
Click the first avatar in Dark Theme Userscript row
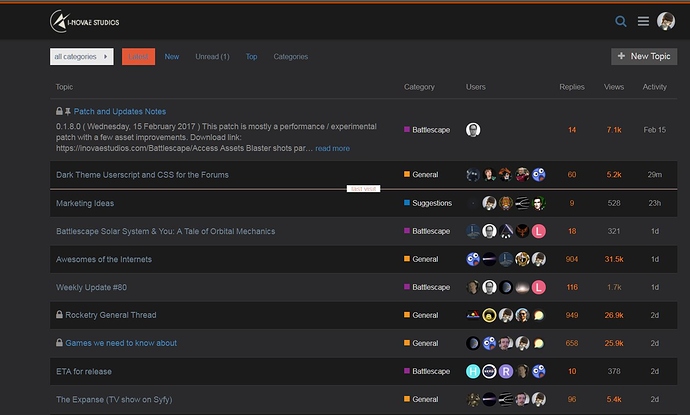[x=473, y=175]
